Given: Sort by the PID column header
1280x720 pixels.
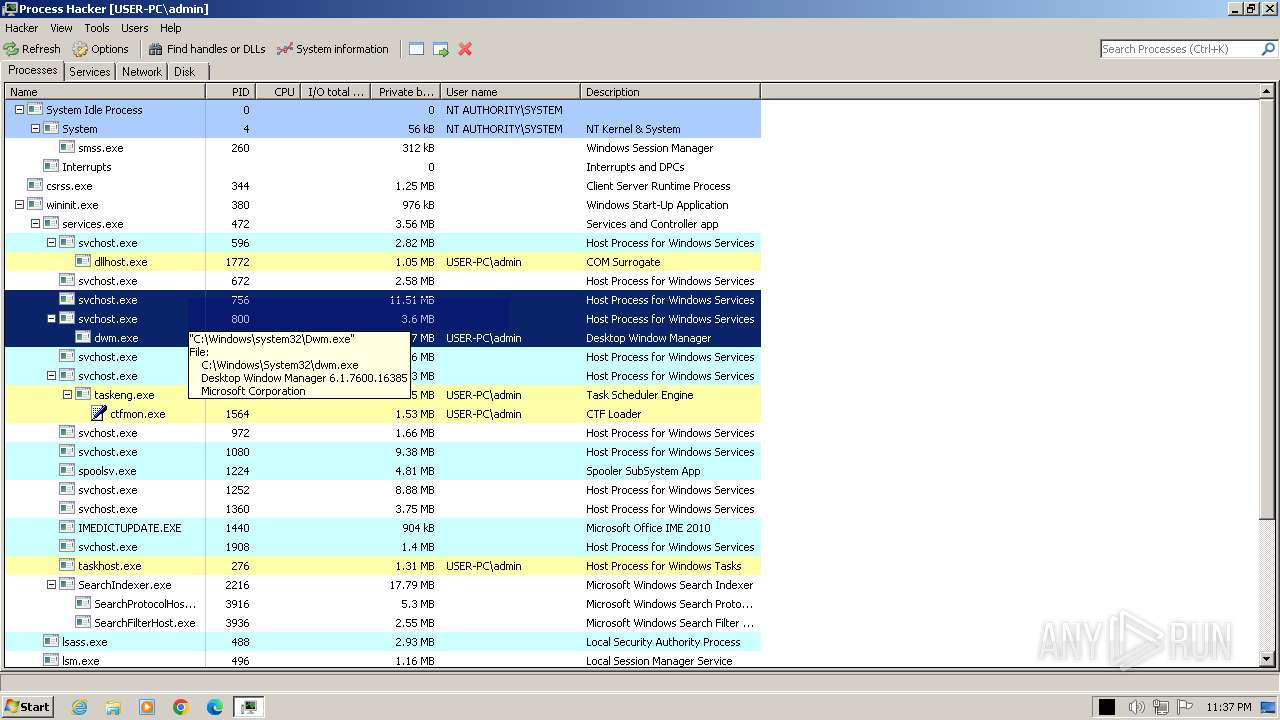Looking at the screenshot, I should (230, 92).
